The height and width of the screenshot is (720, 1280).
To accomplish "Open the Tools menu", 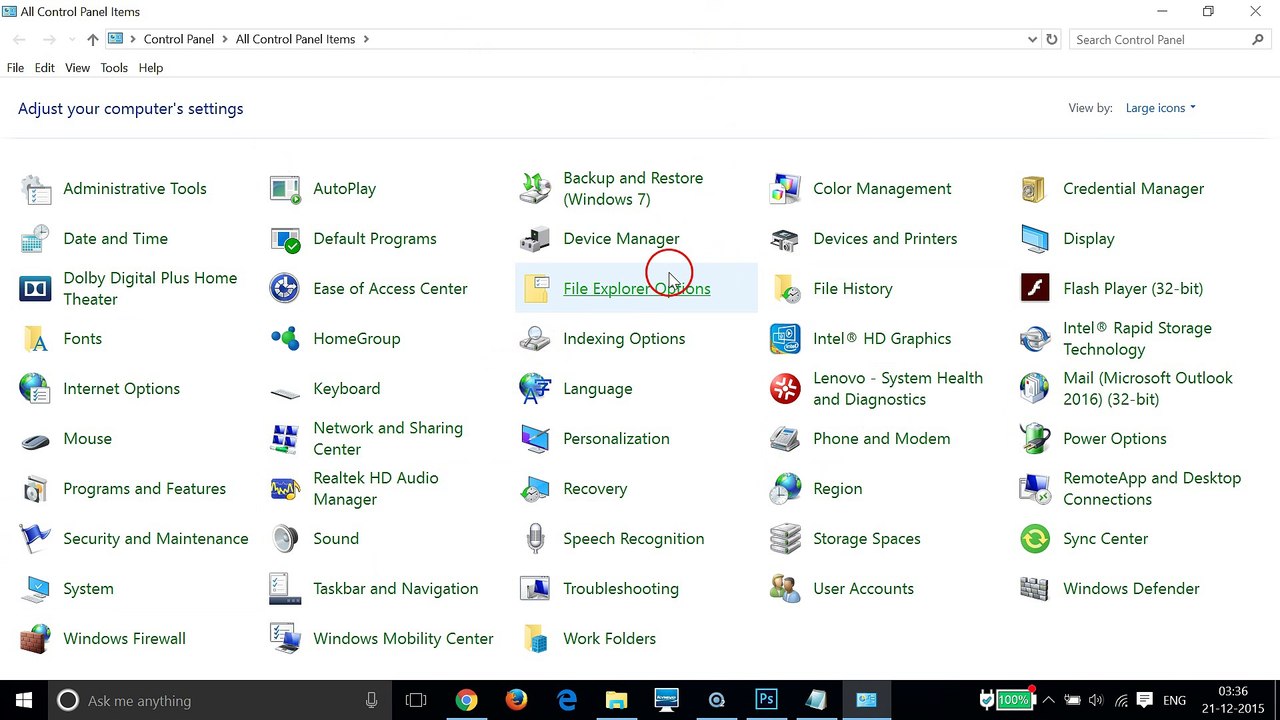I will (114, 68).
